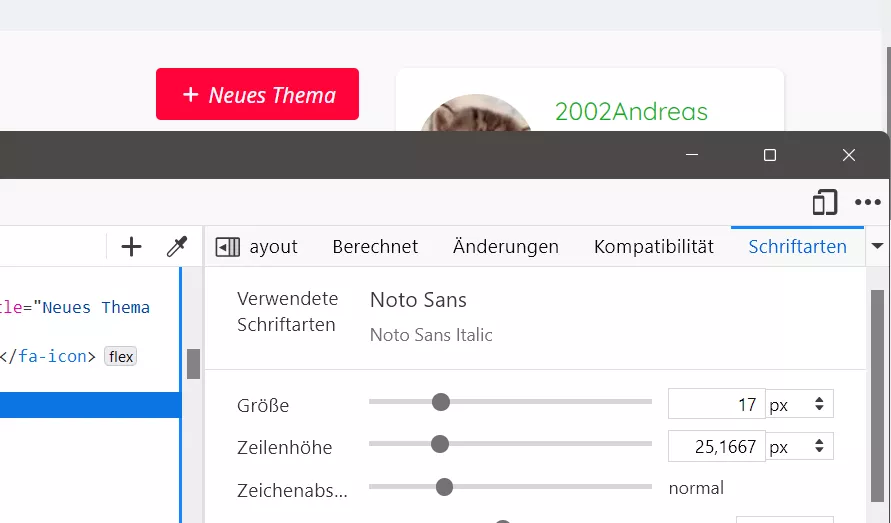The width and height of the screenshot is (891, 523).
Task: Open the devtools three-dots options menu
Action: [868, 202]
